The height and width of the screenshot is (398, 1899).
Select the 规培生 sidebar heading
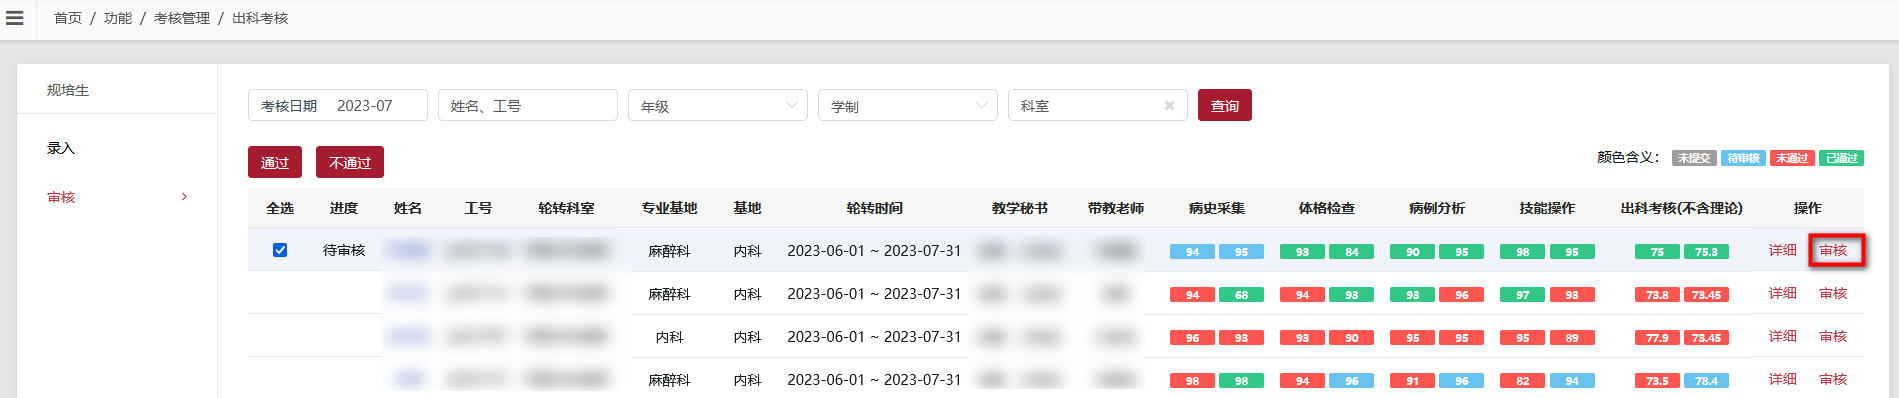68,90
